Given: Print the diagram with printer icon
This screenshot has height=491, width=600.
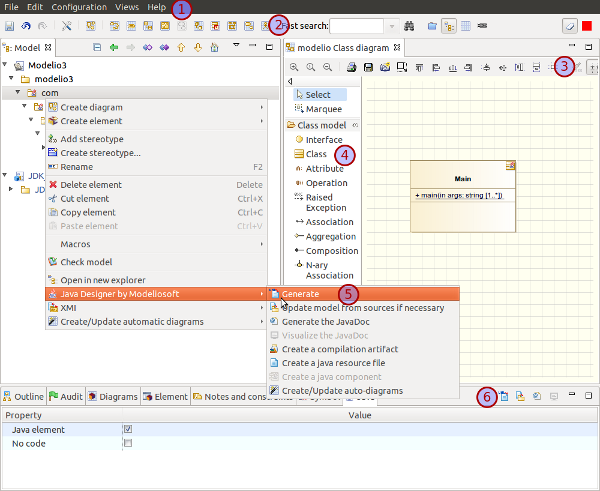Looking at the screenshot, I should [x=351, y=67].
